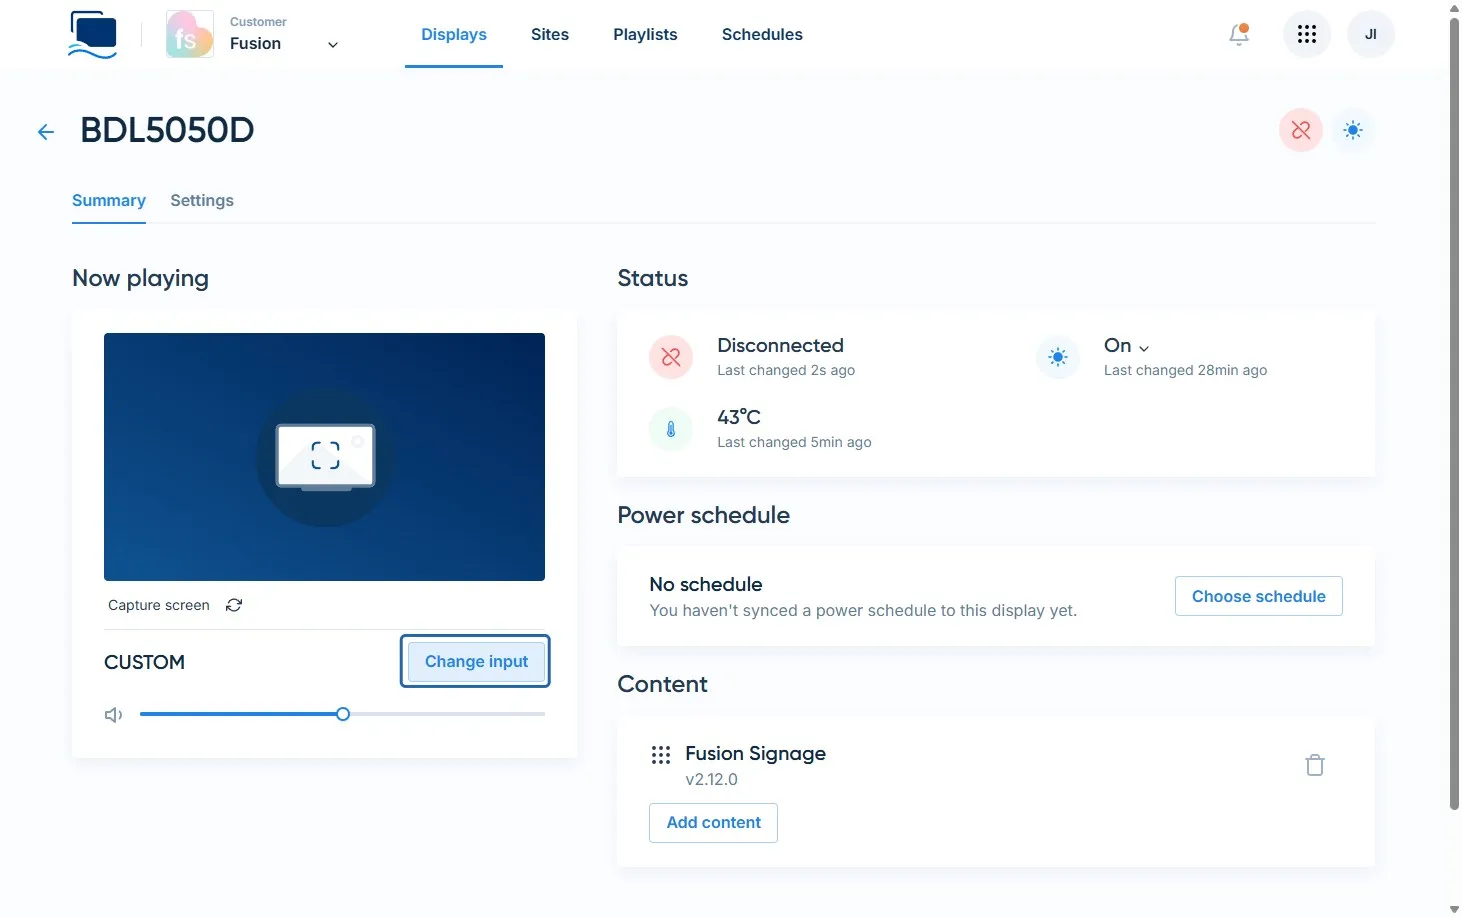The image size is (1462, 917).
Task: Open the Playlists tab
Action: (645, 34)
